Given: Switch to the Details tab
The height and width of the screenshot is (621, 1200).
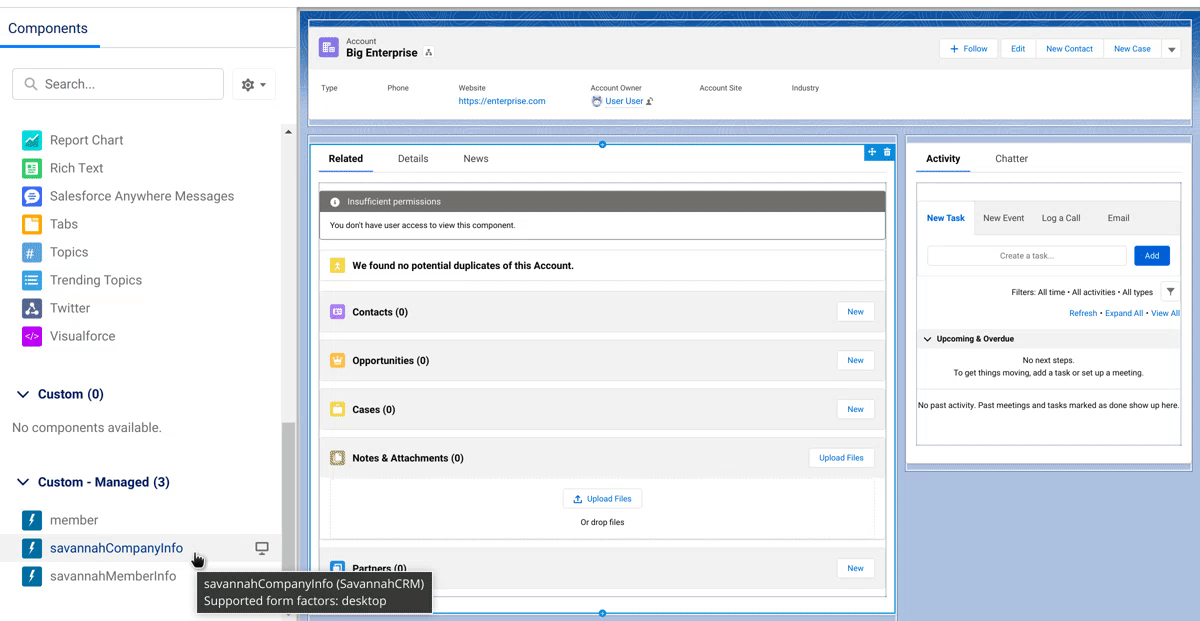Looking at the screenshot, I should click(x=413, y=159).
